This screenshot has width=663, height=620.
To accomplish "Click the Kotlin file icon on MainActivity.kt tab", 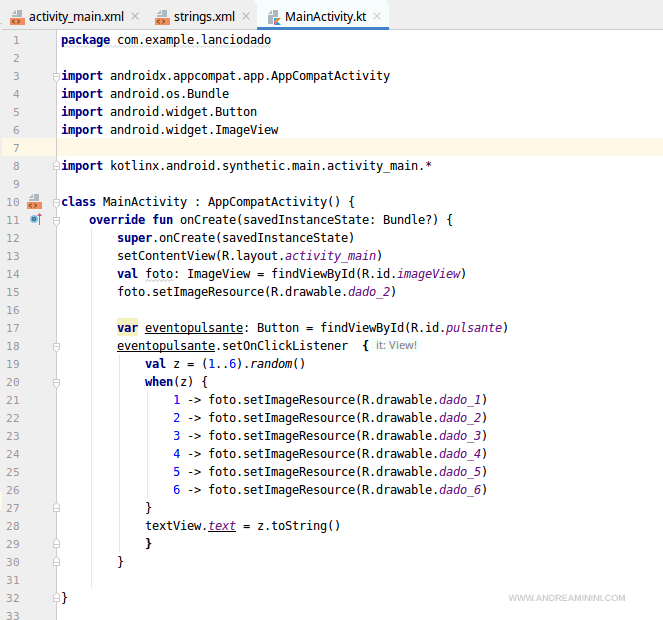I will pos(274,17).
